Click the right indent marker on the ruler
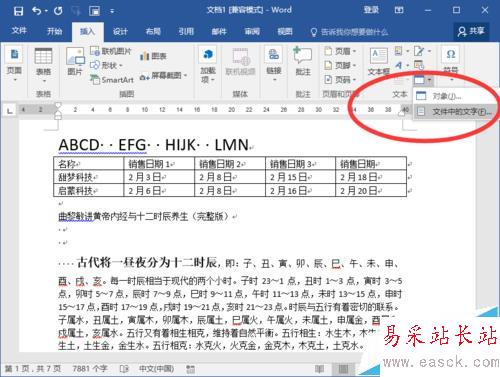Image resolution: width=500 pixels, height=377 pixels. pos(402,113)
